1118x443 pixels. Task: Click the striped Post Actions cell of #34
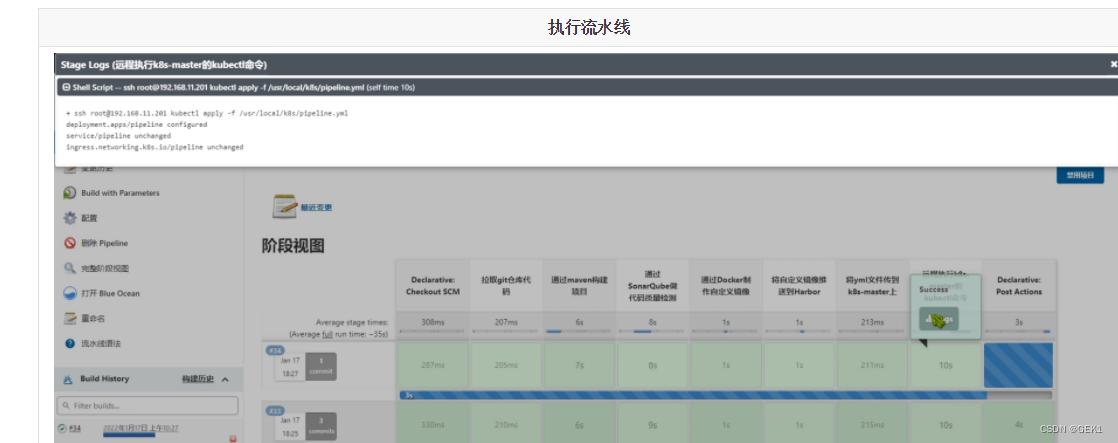pos(1018,365)
